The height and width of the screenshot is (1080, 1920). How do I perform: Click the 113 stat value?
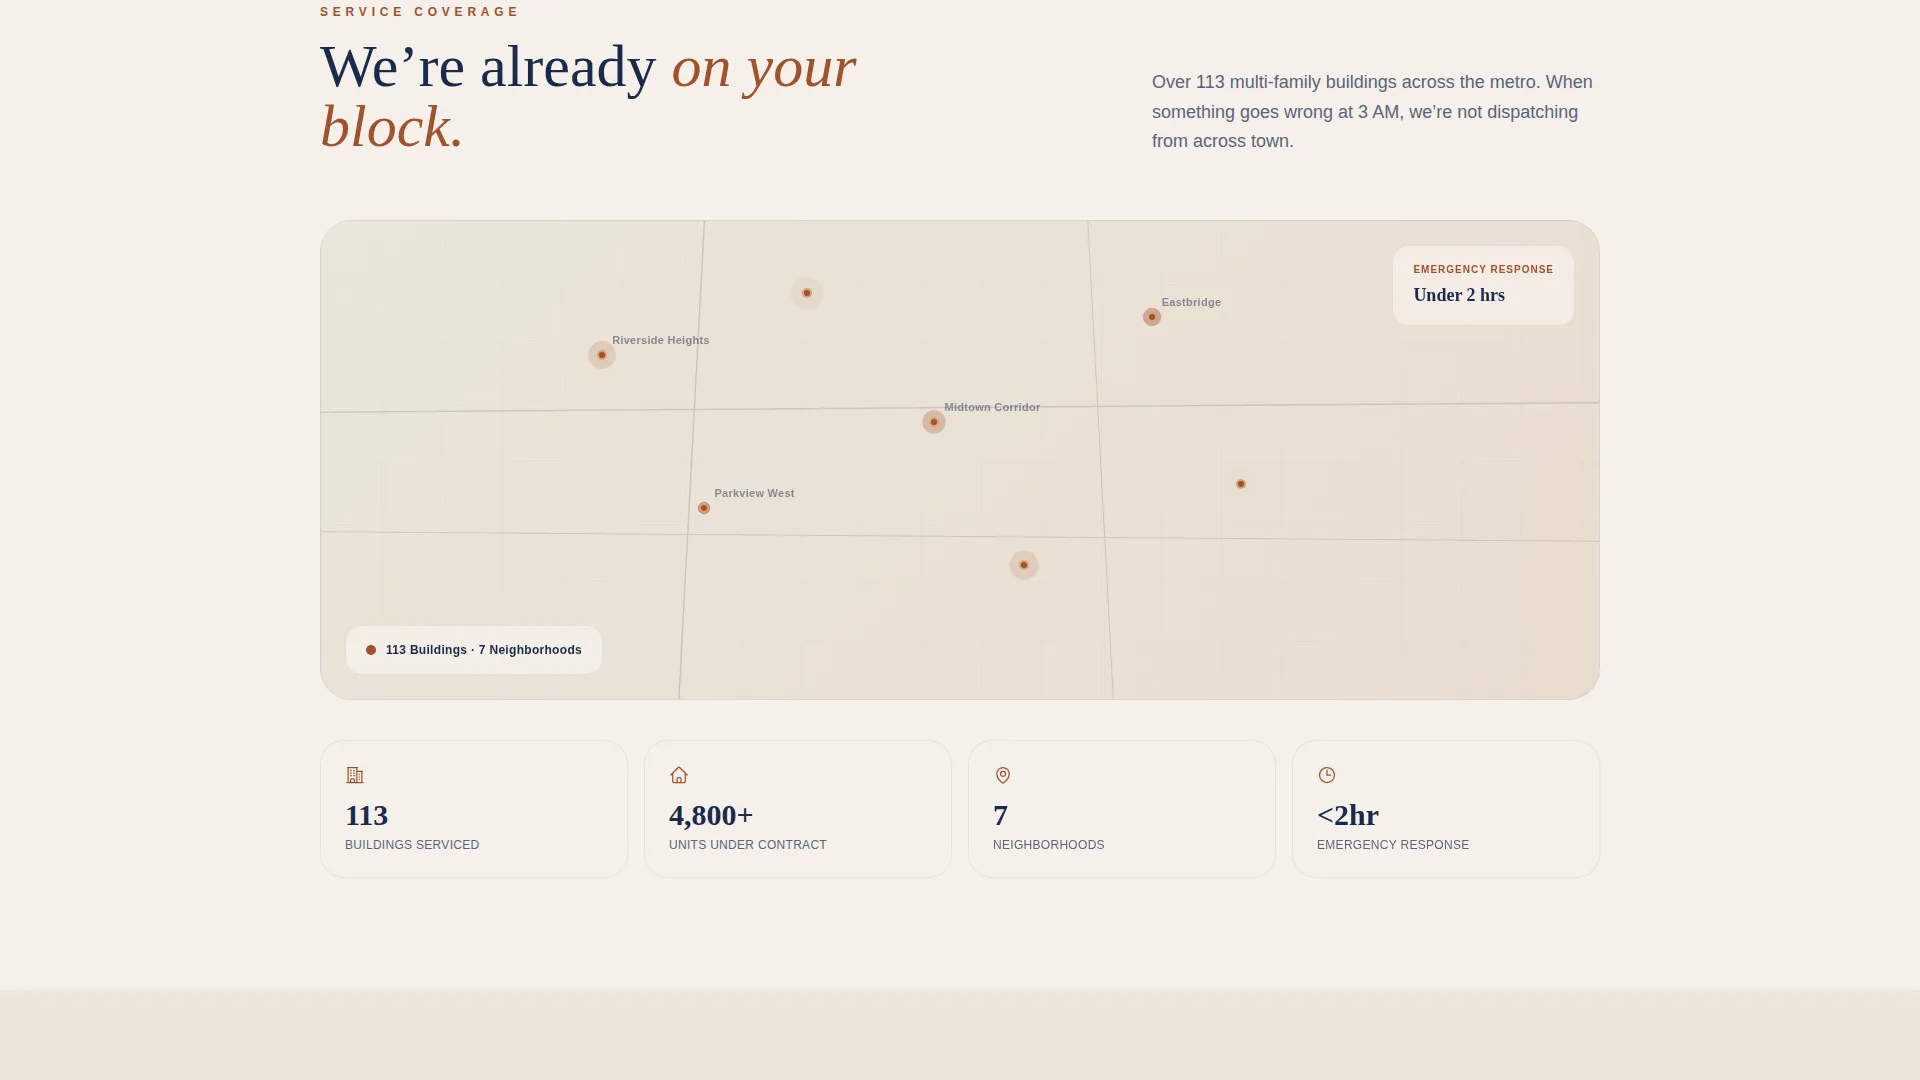click(x=366, y=815)
